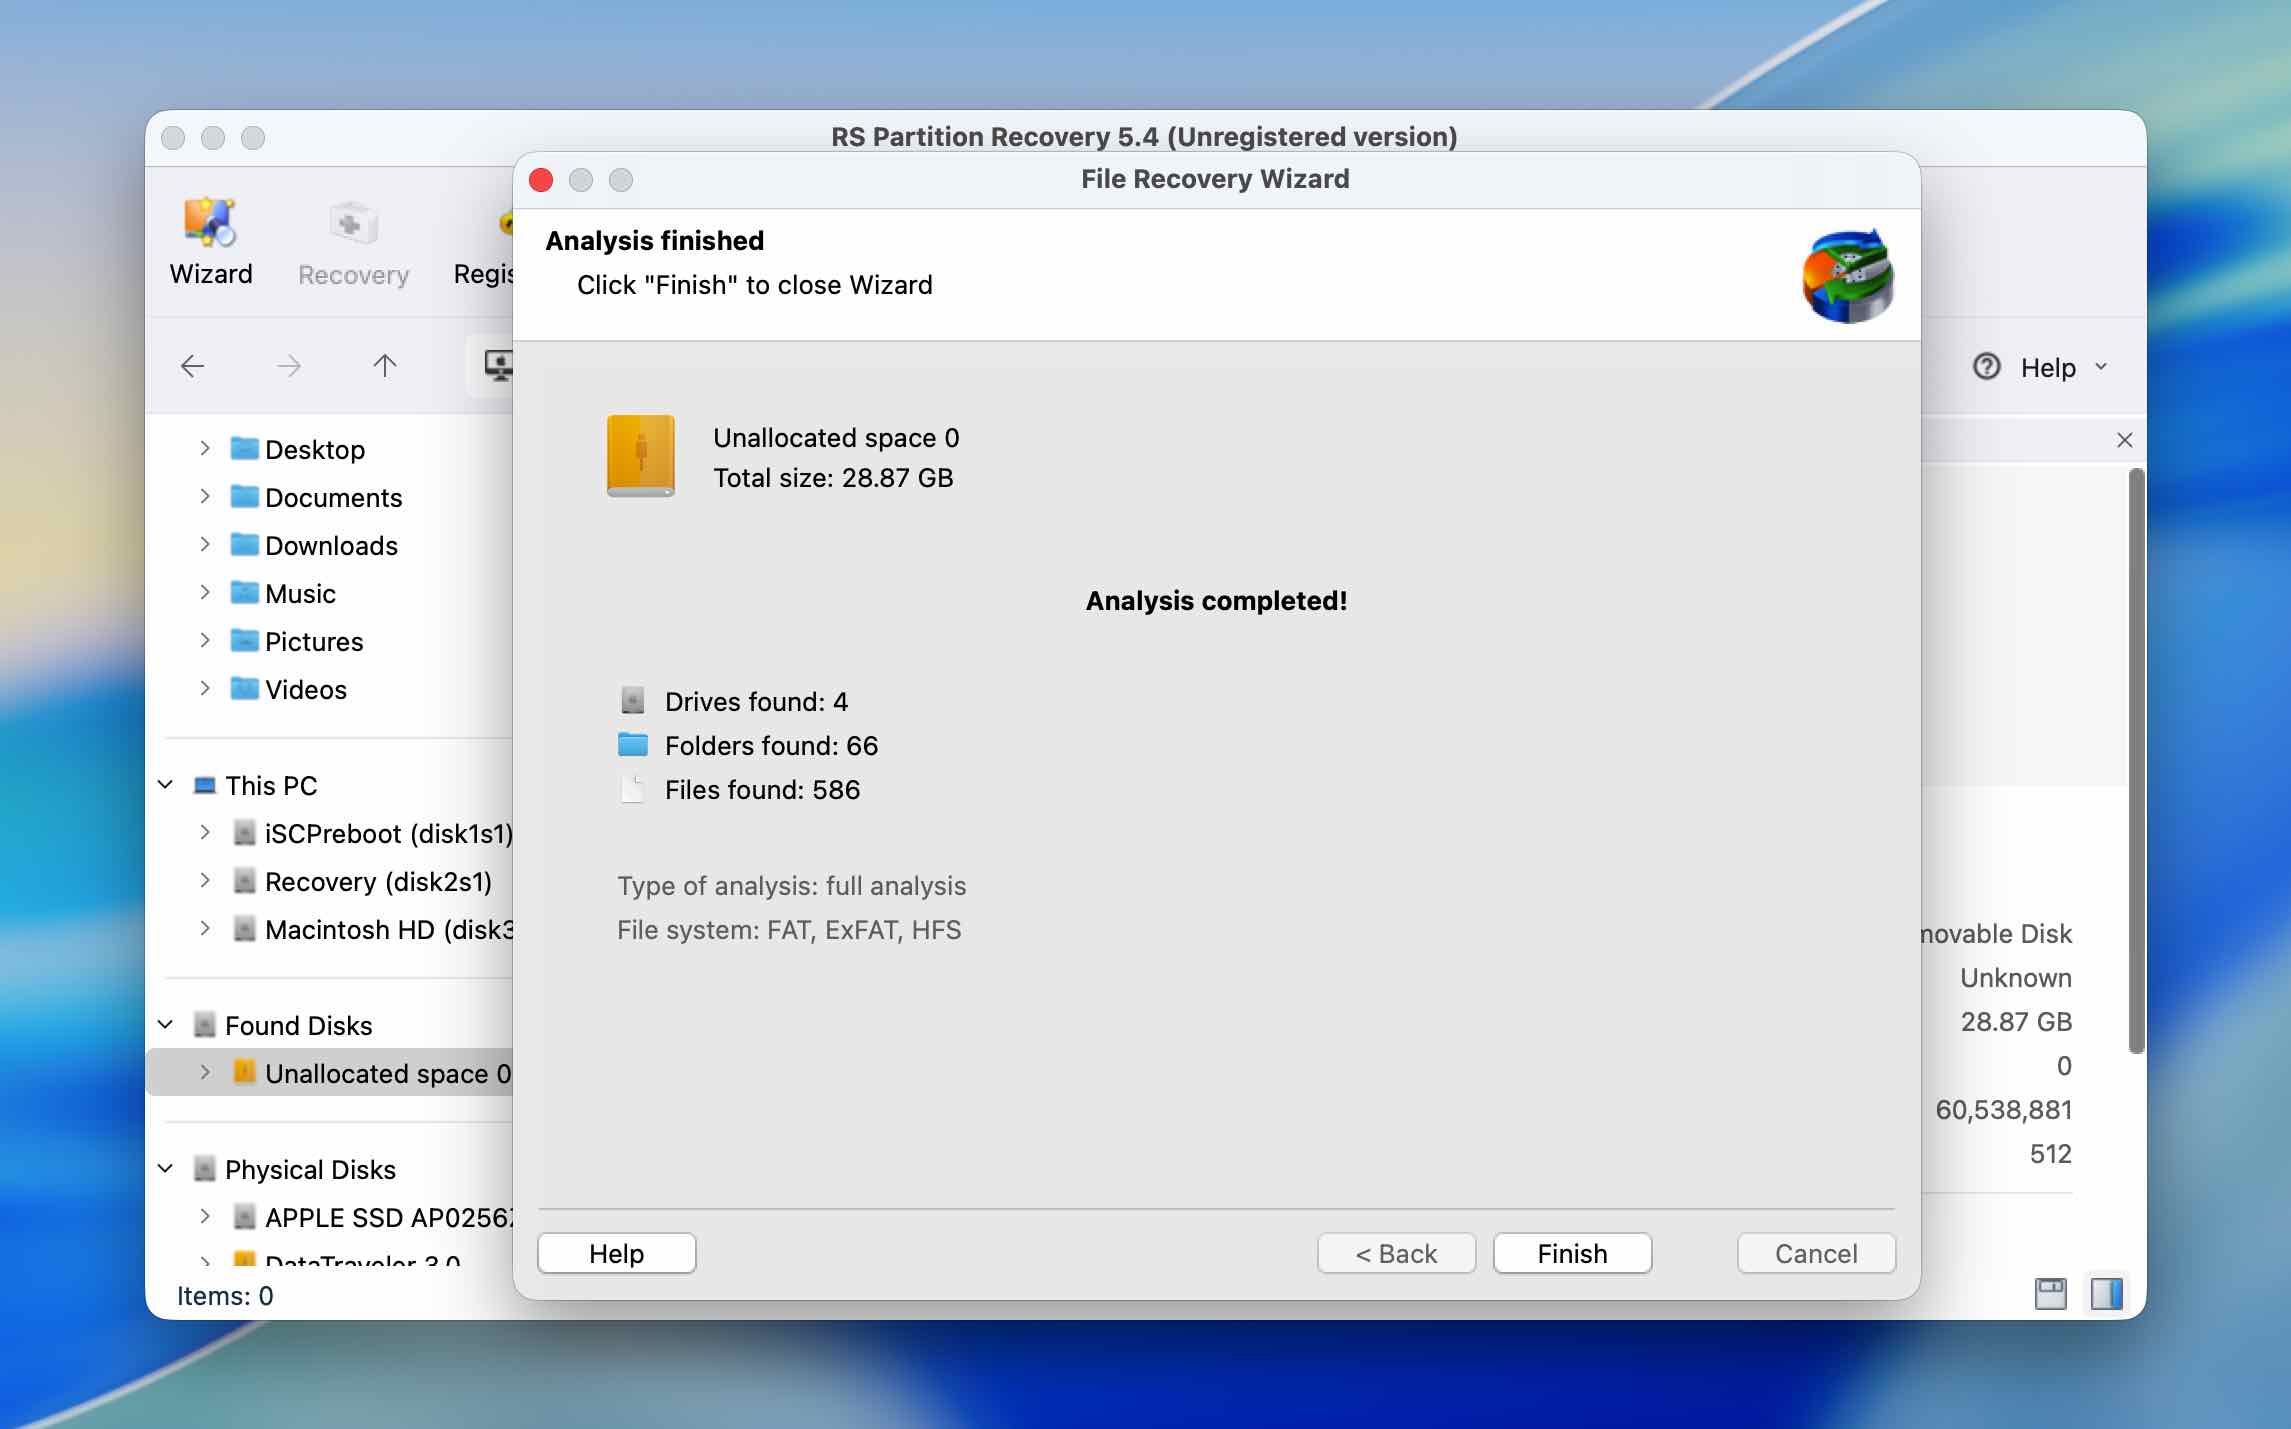Click the Downloads folder icon
2291x1429 pixels.
point(244,544)
